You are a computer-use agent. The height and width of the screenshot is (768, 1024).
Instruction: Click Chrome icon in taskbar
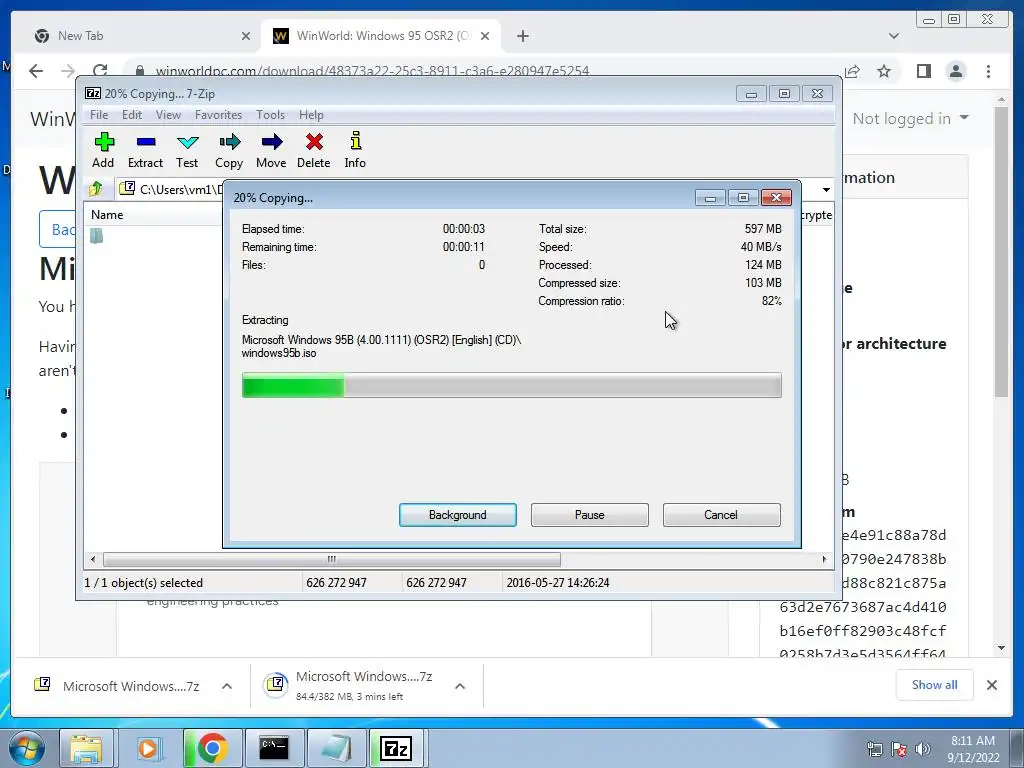(x=212, y=748)
